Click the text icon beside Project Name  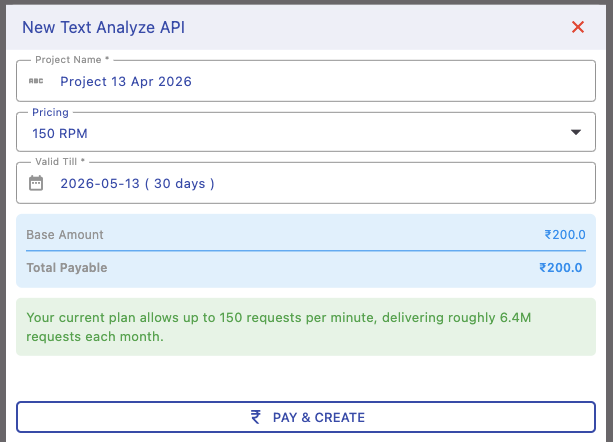click(x=36, y=81)
